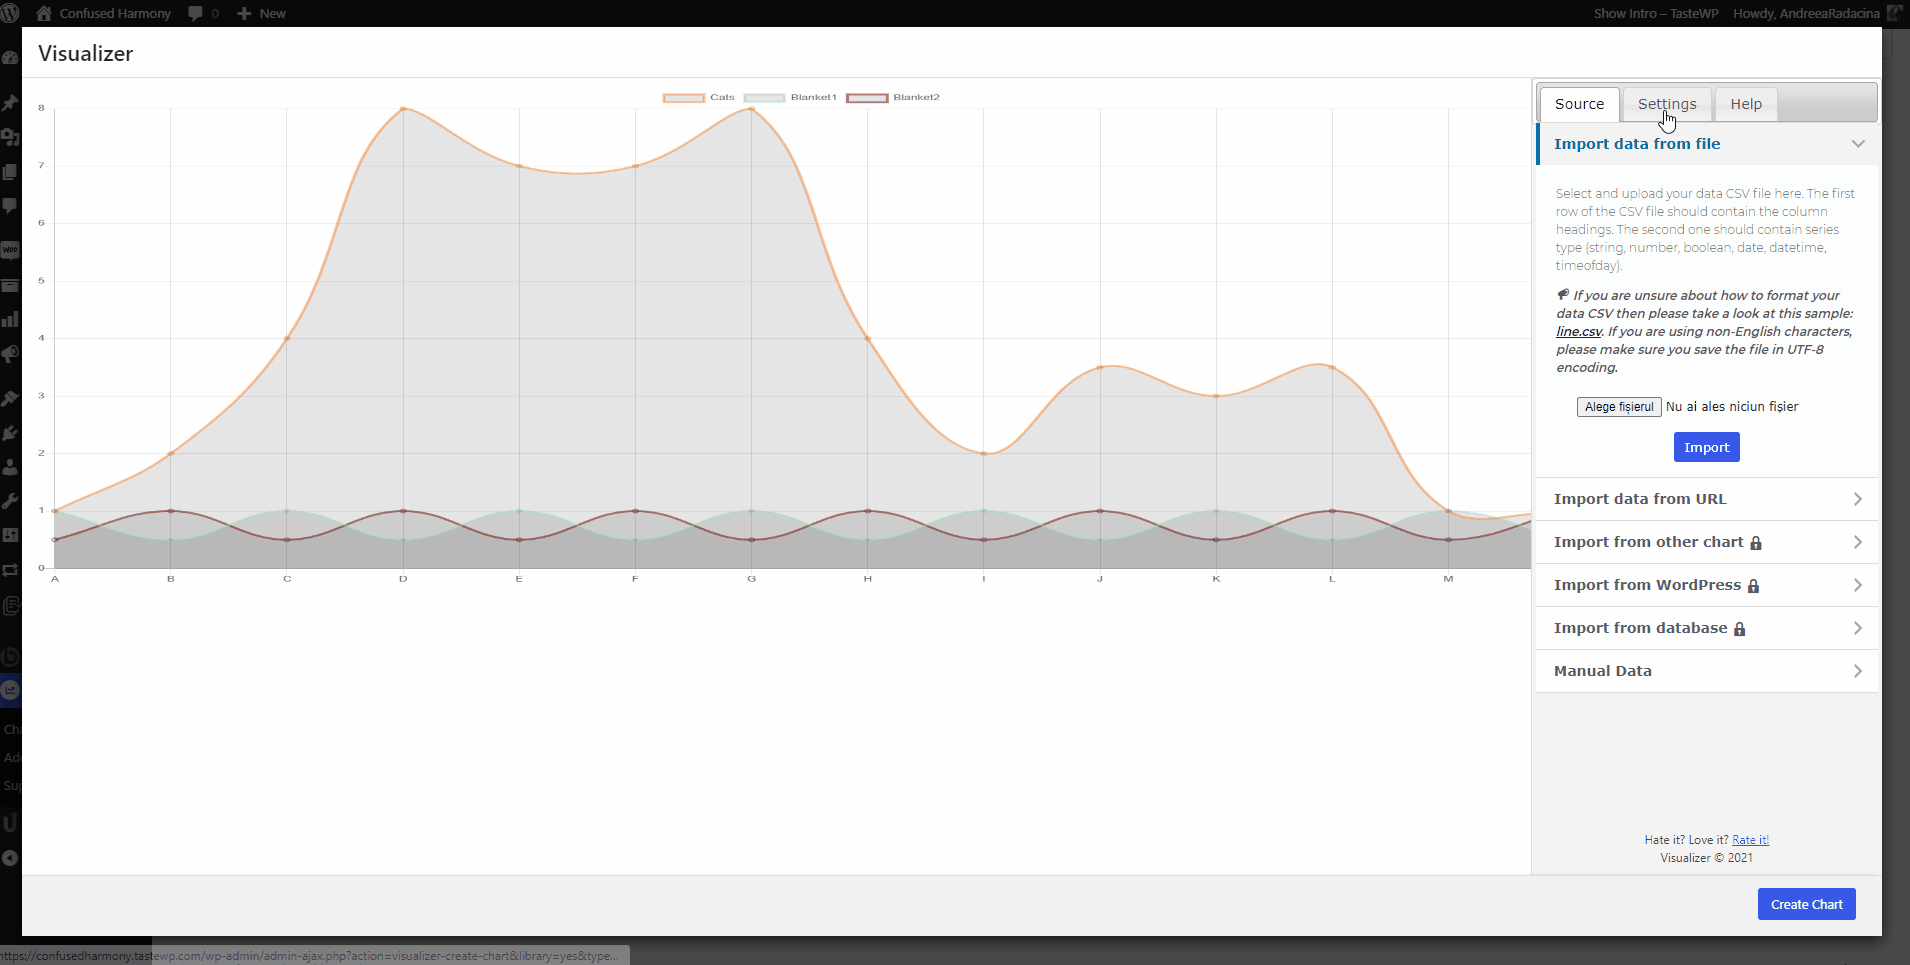Click the lock icon next to Import from database

(1740, 629)
